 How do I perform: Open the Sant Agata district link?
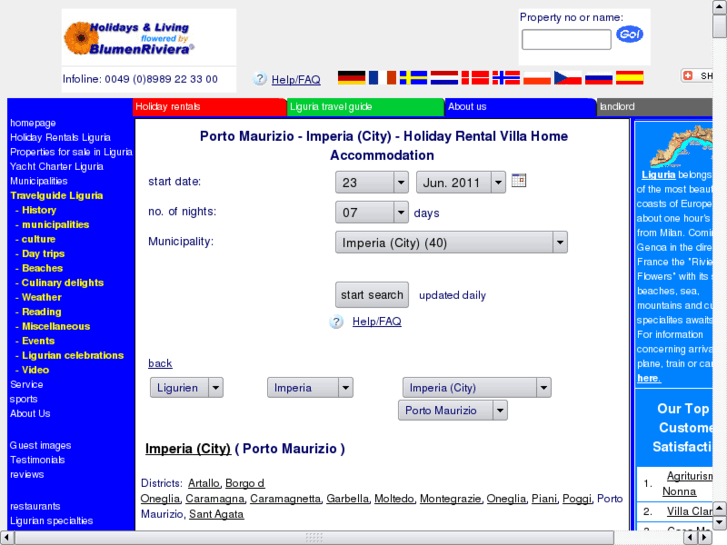point(216,514)
